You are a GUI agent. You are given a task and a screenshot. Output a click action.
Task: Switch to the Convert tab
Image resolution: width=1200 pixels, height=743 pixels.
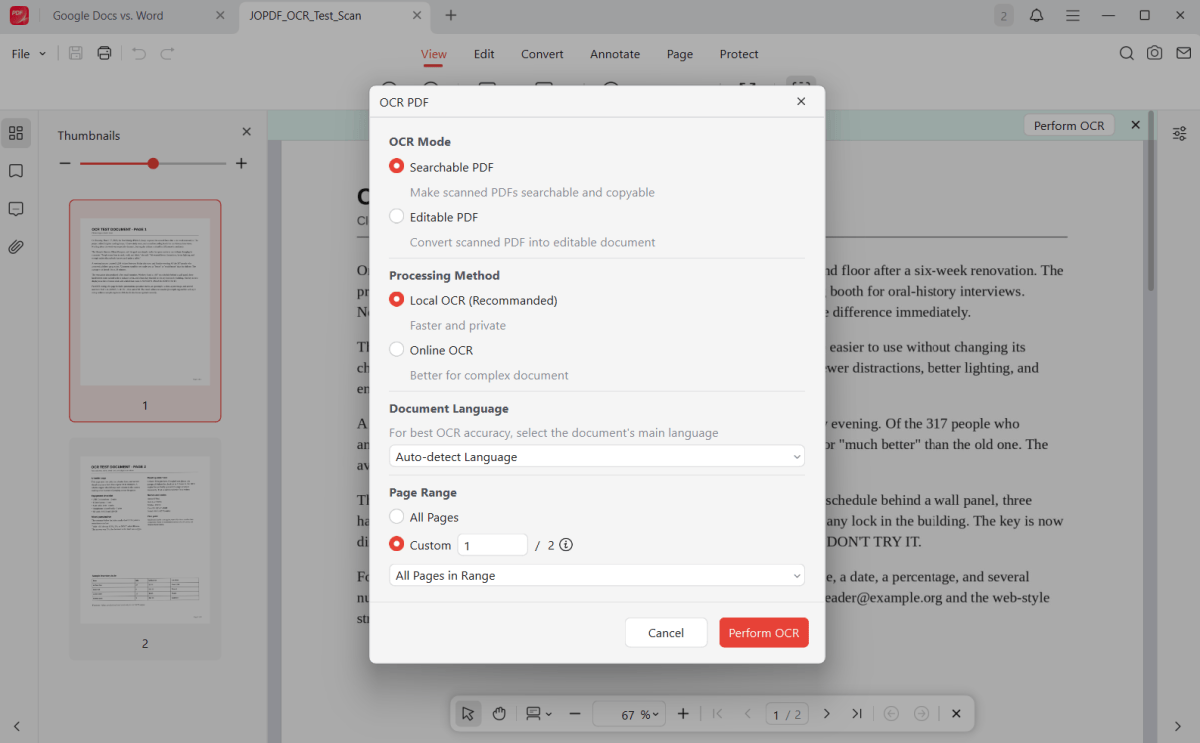(542, 54)
